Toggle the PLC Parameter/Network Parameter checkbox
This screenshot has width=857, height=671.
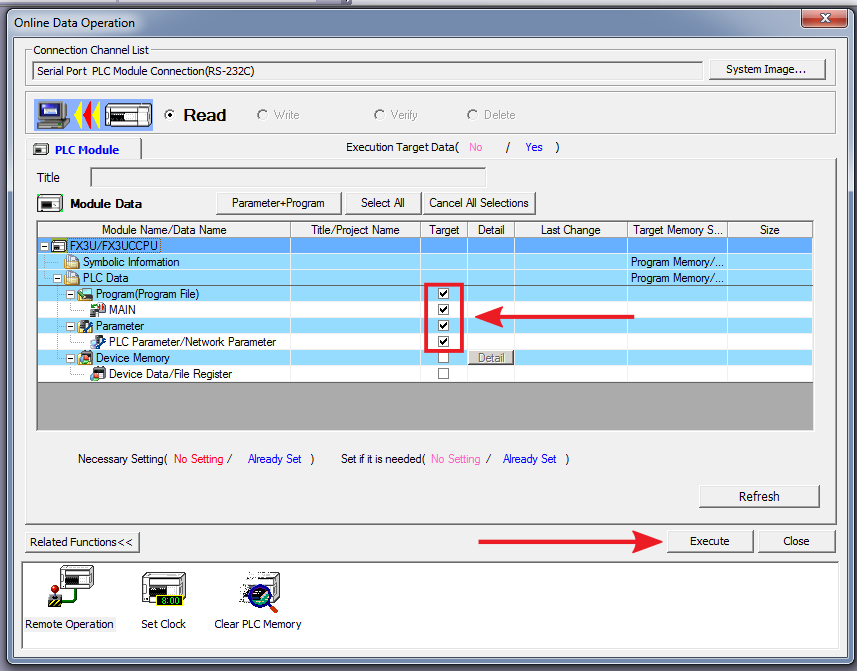(443, 342)
